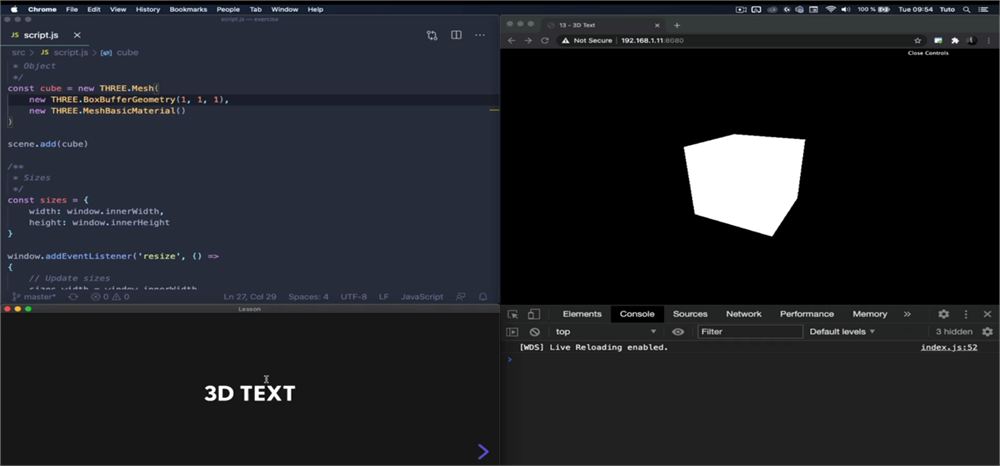Screen dimensions: 1000x466
Task: Click the browser back arrow
Action: point(511,40)
